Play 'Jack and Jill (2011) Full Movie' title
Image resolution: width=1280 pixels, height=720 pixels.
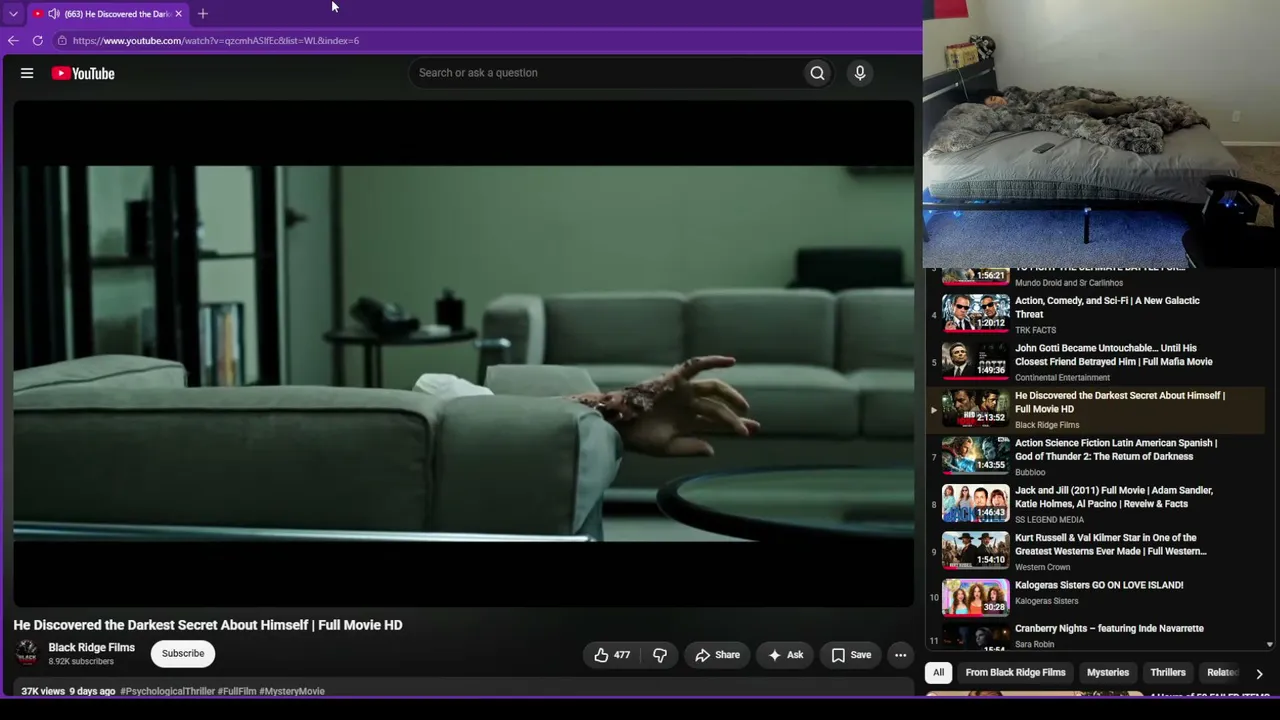[x=1114, y=497]
